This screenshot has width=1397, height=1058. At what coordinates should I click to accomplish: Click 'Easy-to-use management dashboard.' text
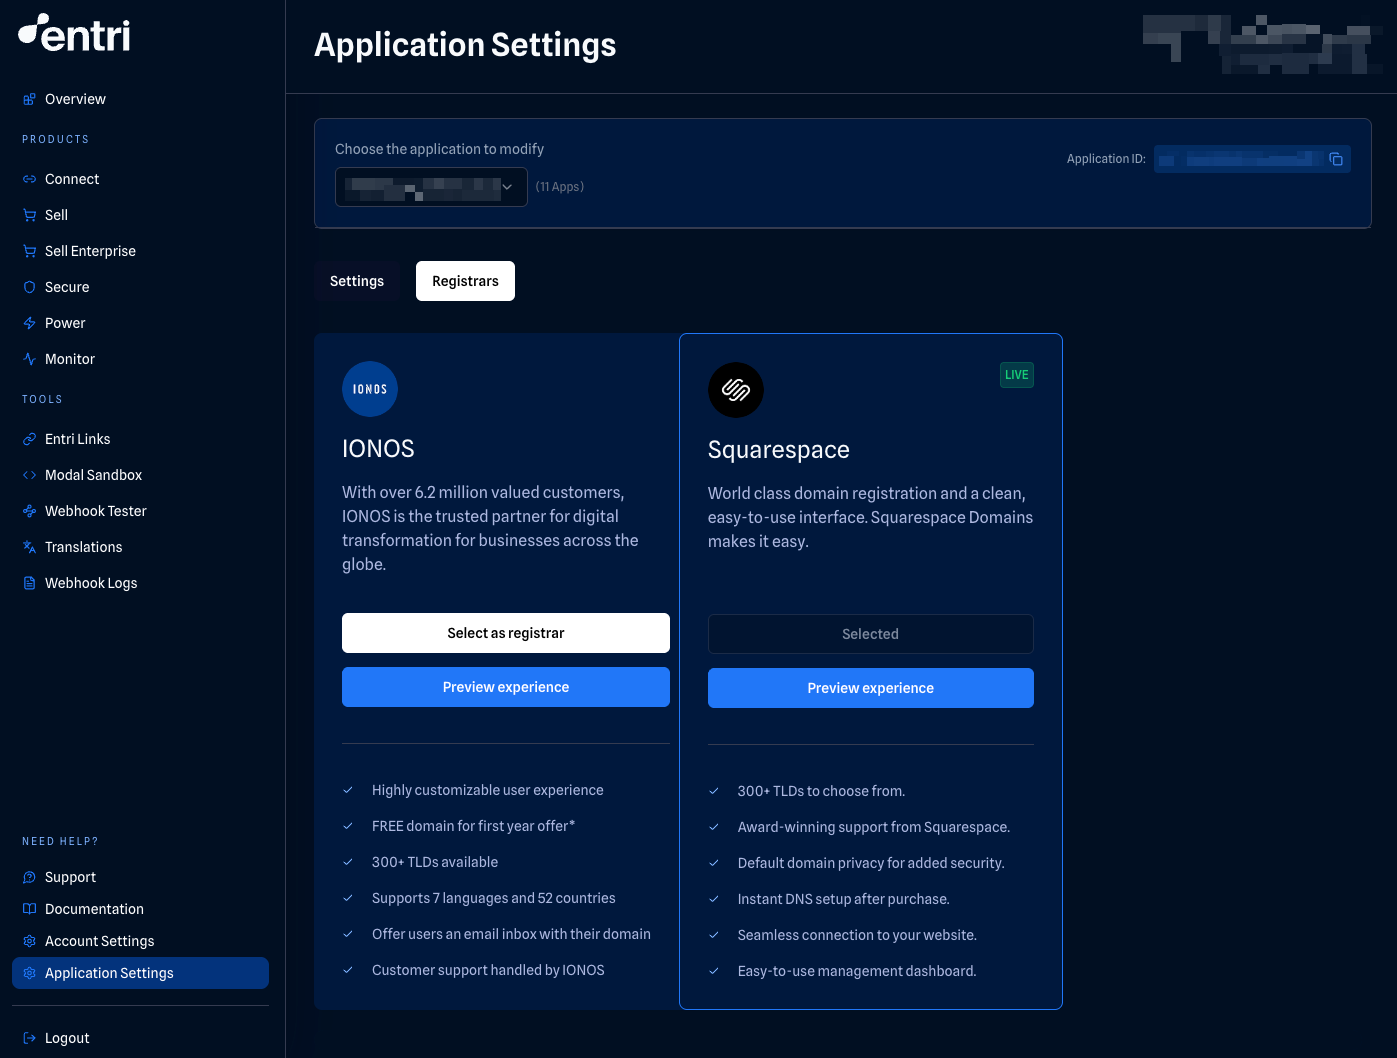857,971
